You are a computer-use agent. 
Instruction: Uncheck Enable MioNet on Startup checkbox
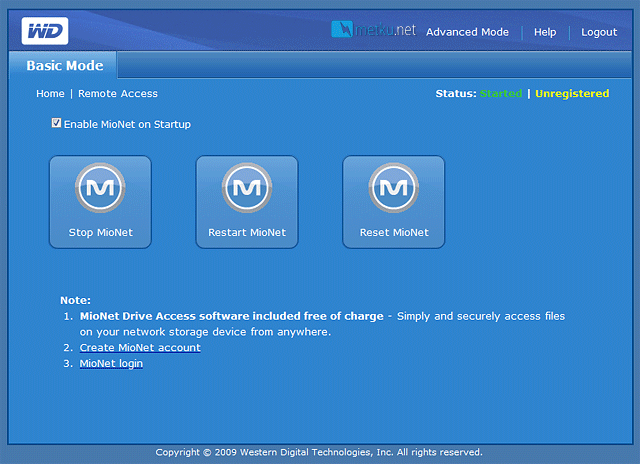pyautogui.click(x=56, y=123)
